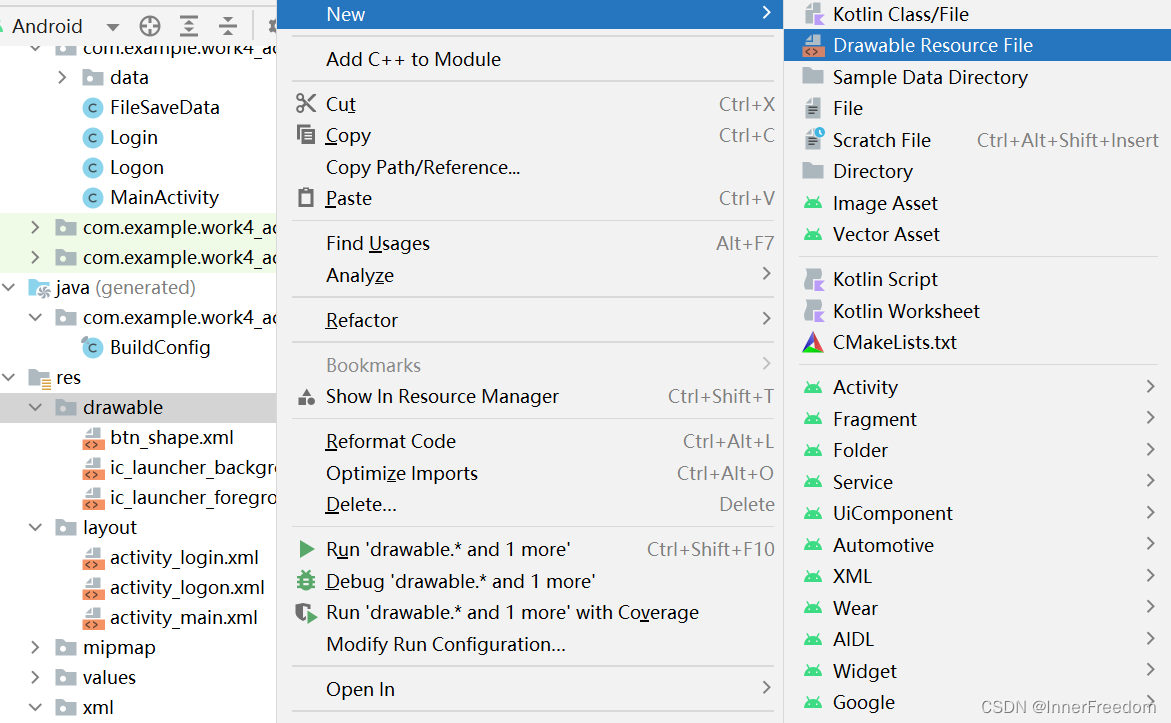Screen dimensions: 1171x723
Task: Expand the mipmap folder
Action: [35, 647]
